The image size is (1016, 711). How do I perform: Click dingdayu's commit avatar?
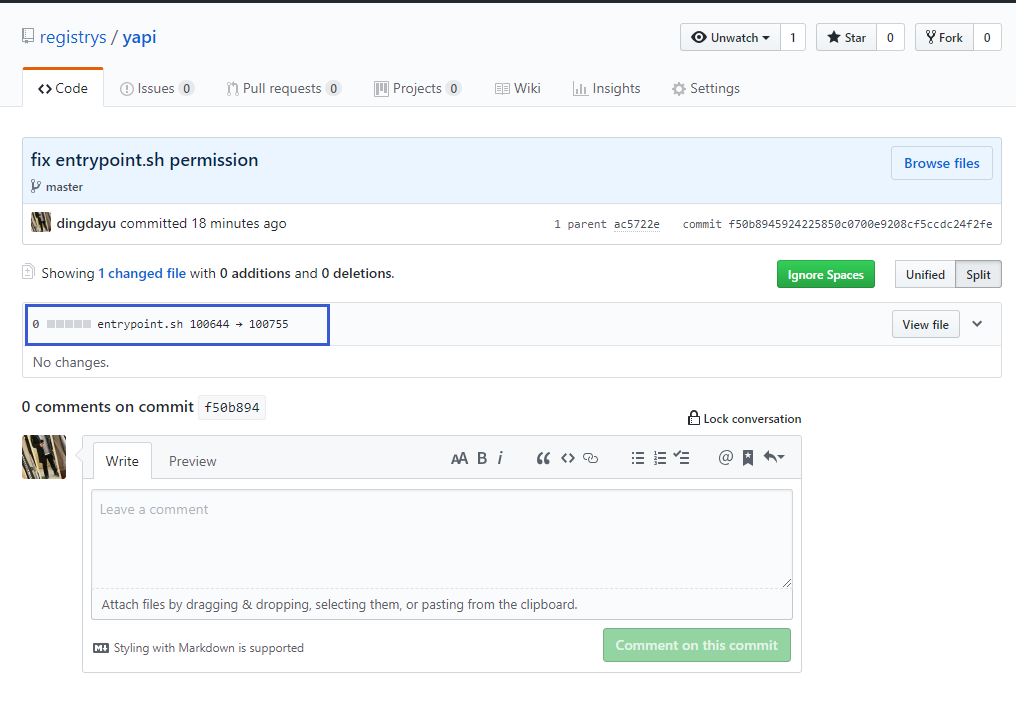coord(41,222)
